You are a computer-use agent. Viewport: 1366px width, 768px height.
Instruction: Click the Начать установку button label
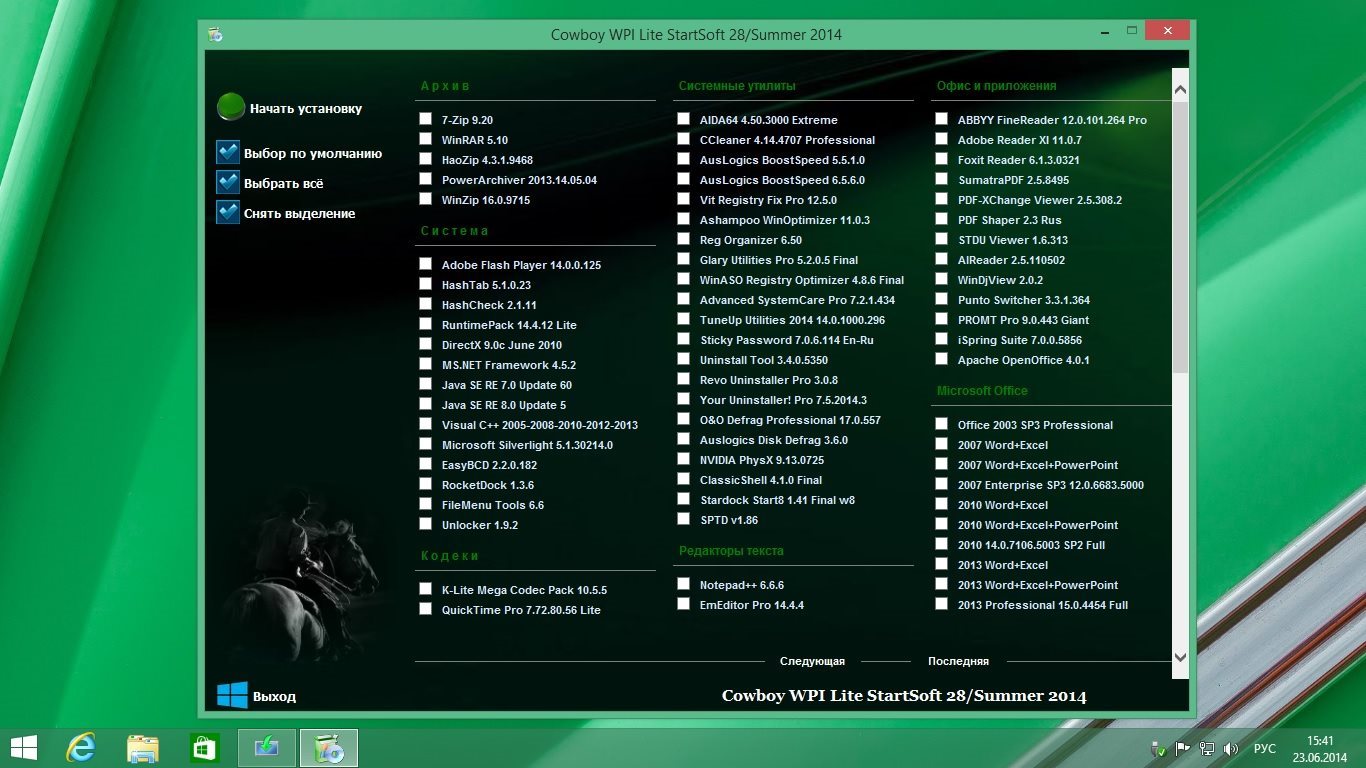coord(306,108)
